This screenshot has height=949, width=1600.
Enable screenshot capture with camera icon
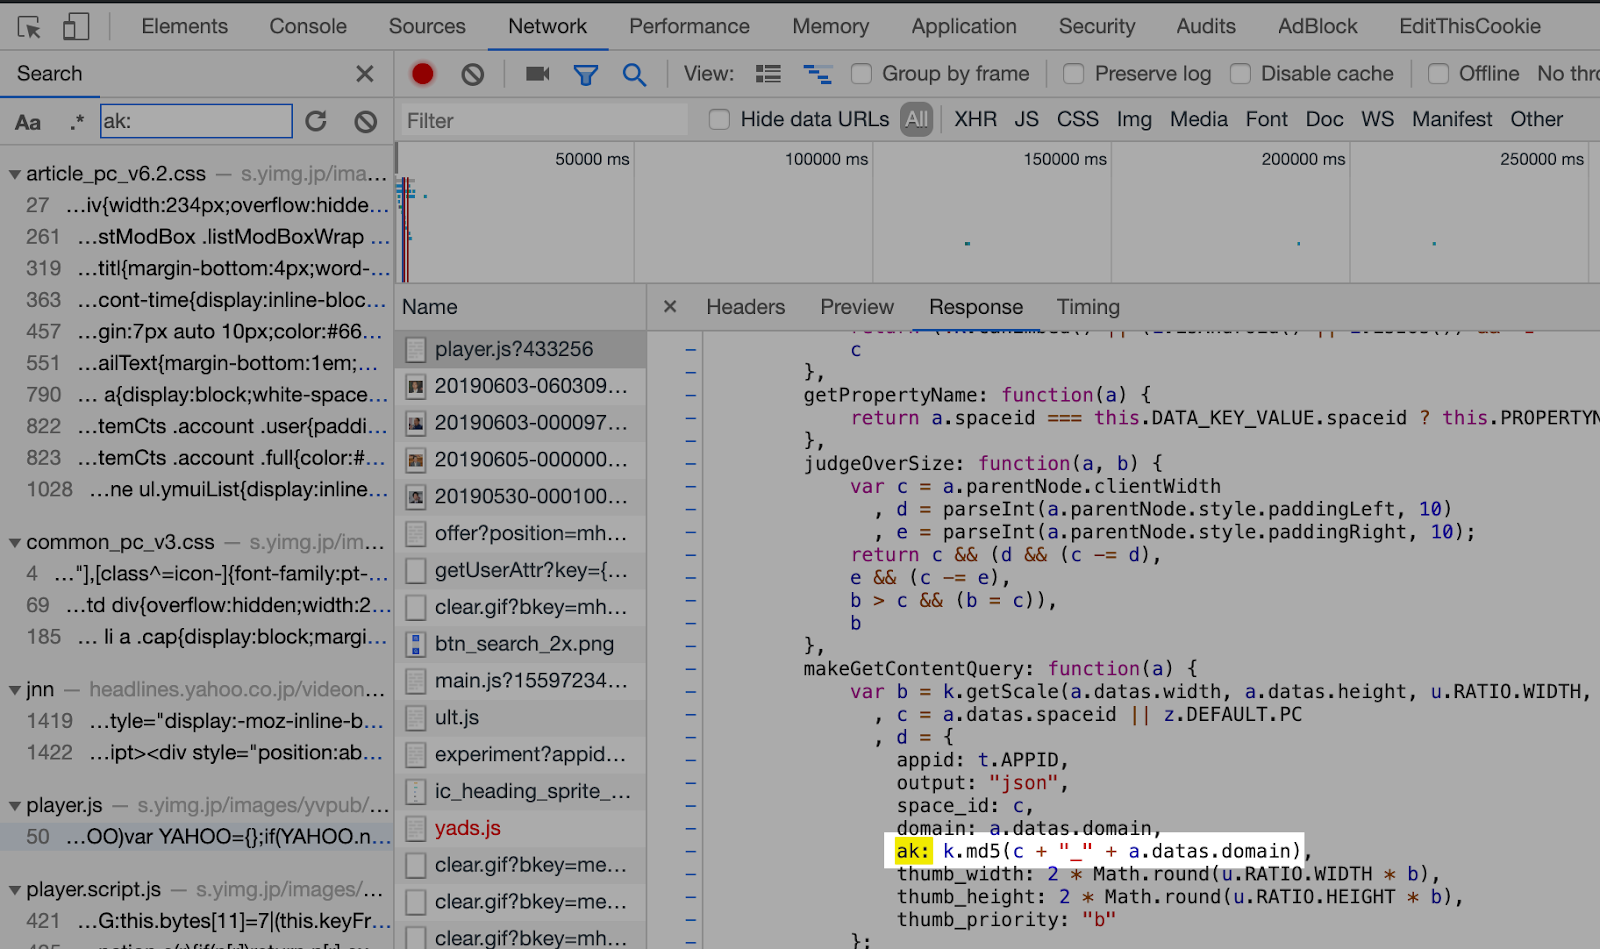pos(536,73)
